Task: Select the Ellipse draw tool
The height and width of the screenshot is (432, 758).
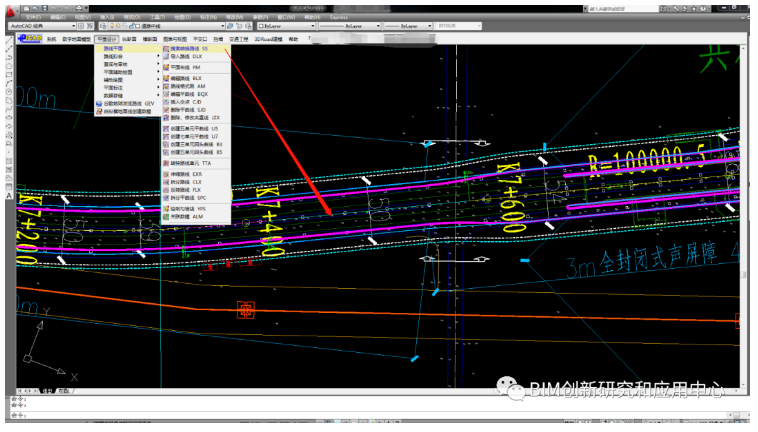Action: pyautogui.click(x=9, y=117)
